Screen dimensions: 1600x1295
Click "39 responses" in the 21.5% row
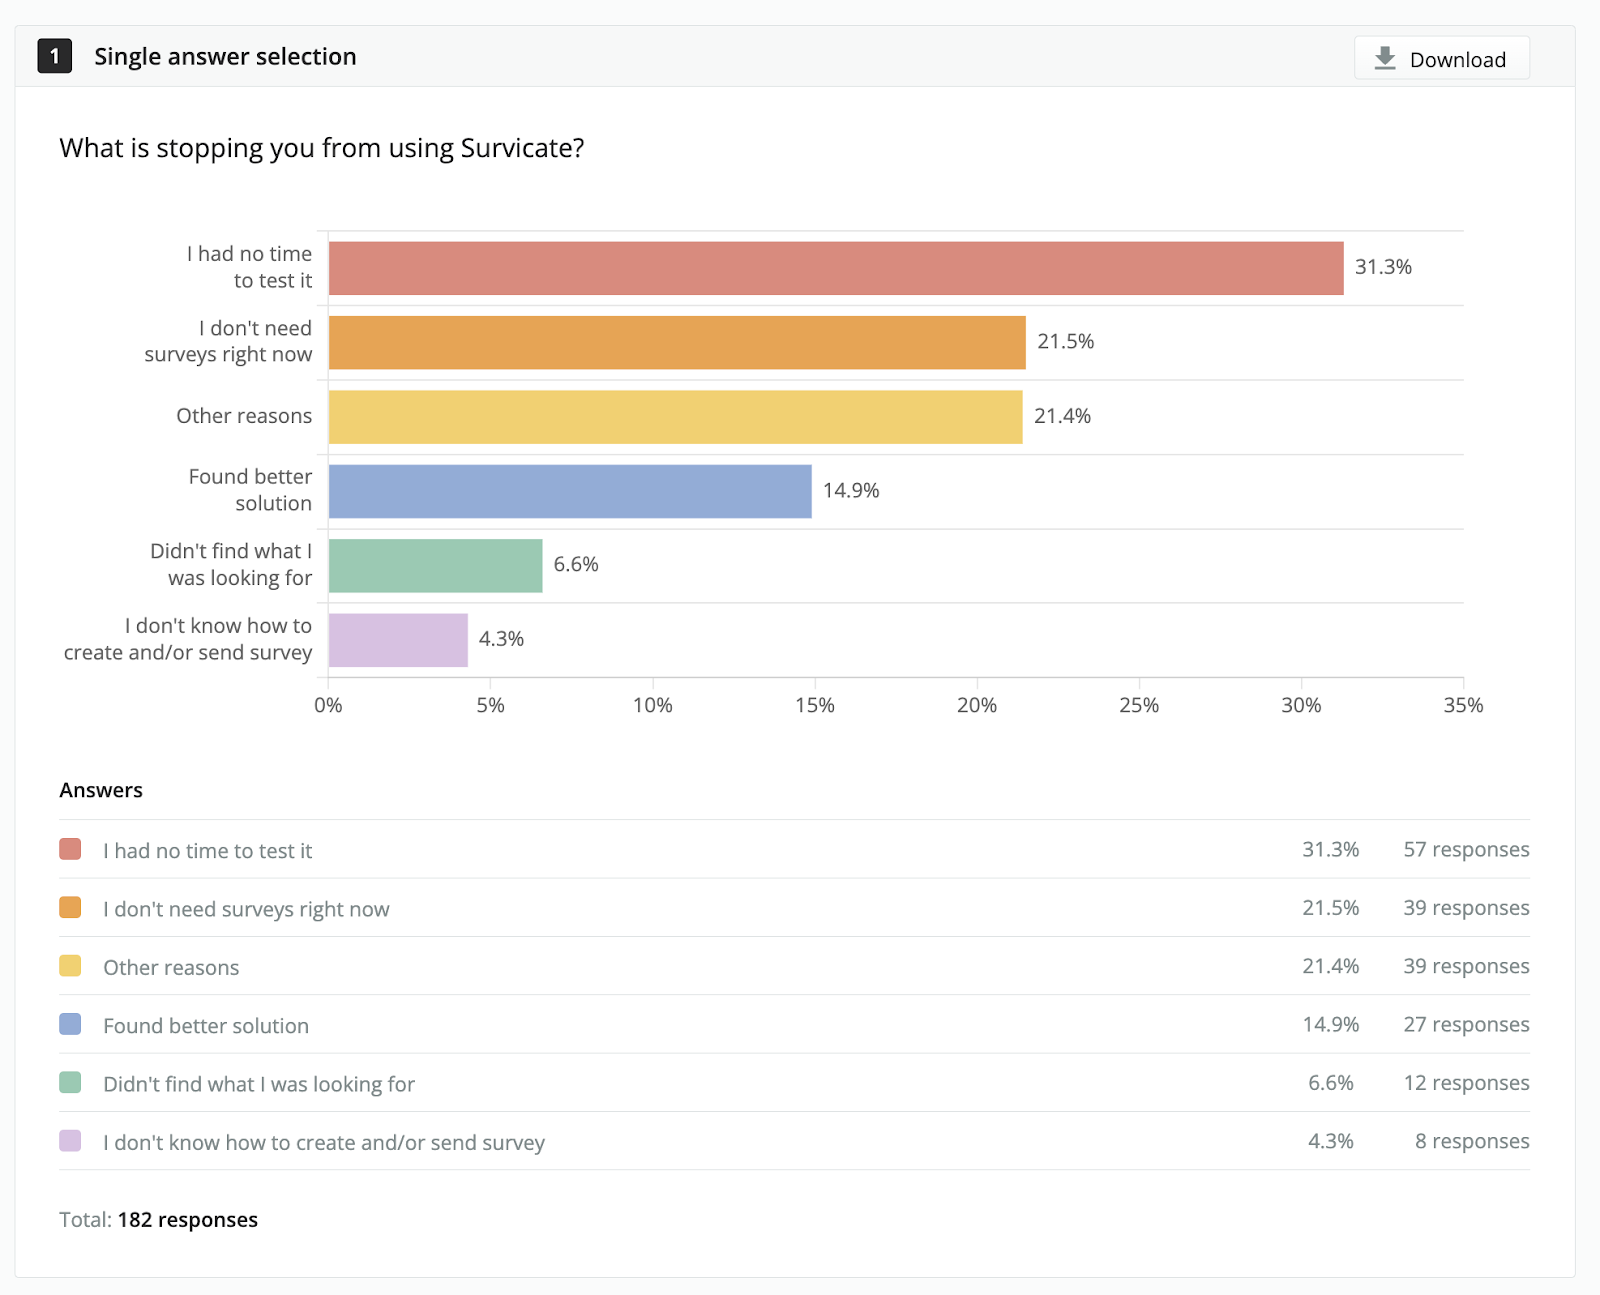[x=1466, y=907]
